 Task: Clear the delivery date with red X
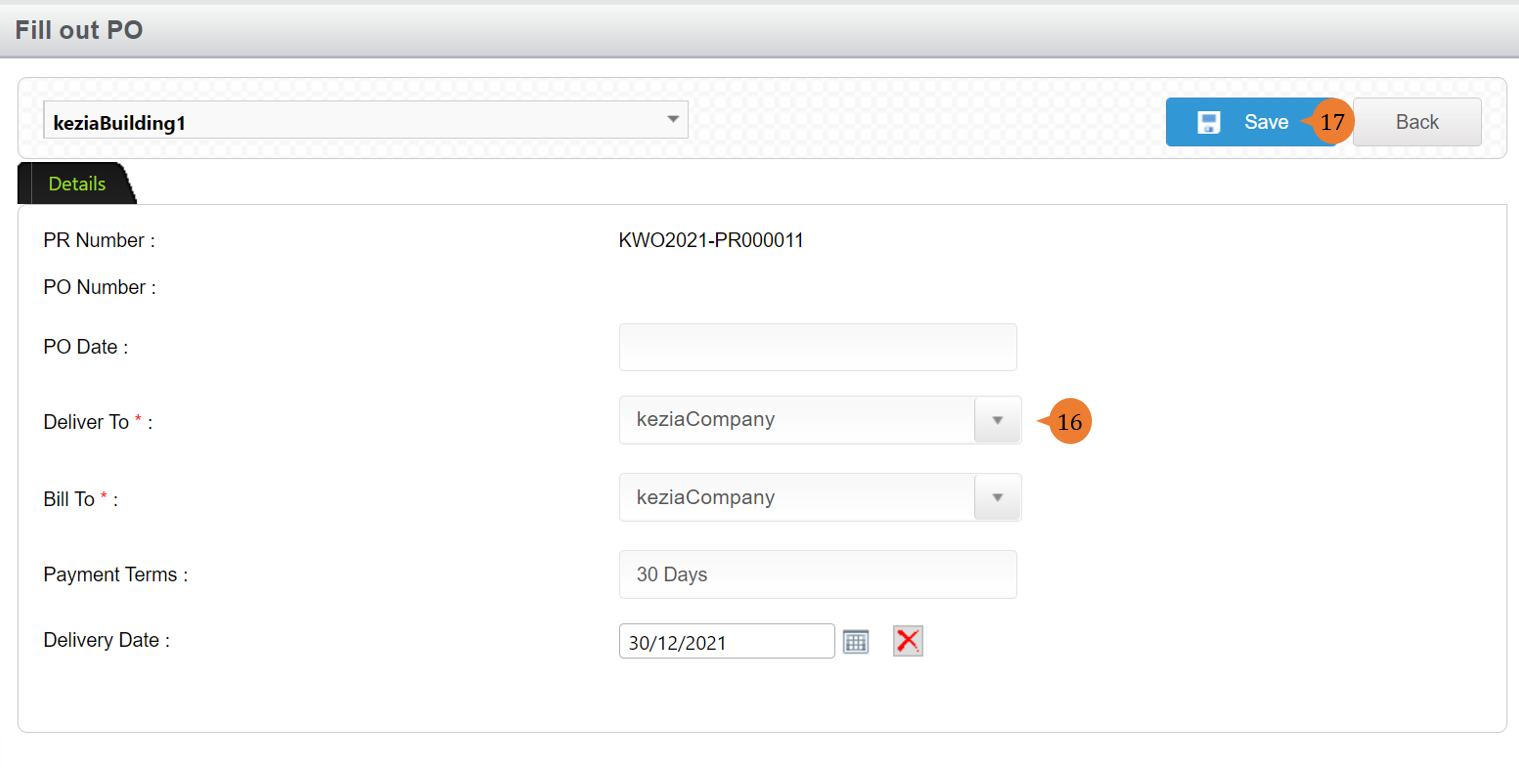click(908, 641)
